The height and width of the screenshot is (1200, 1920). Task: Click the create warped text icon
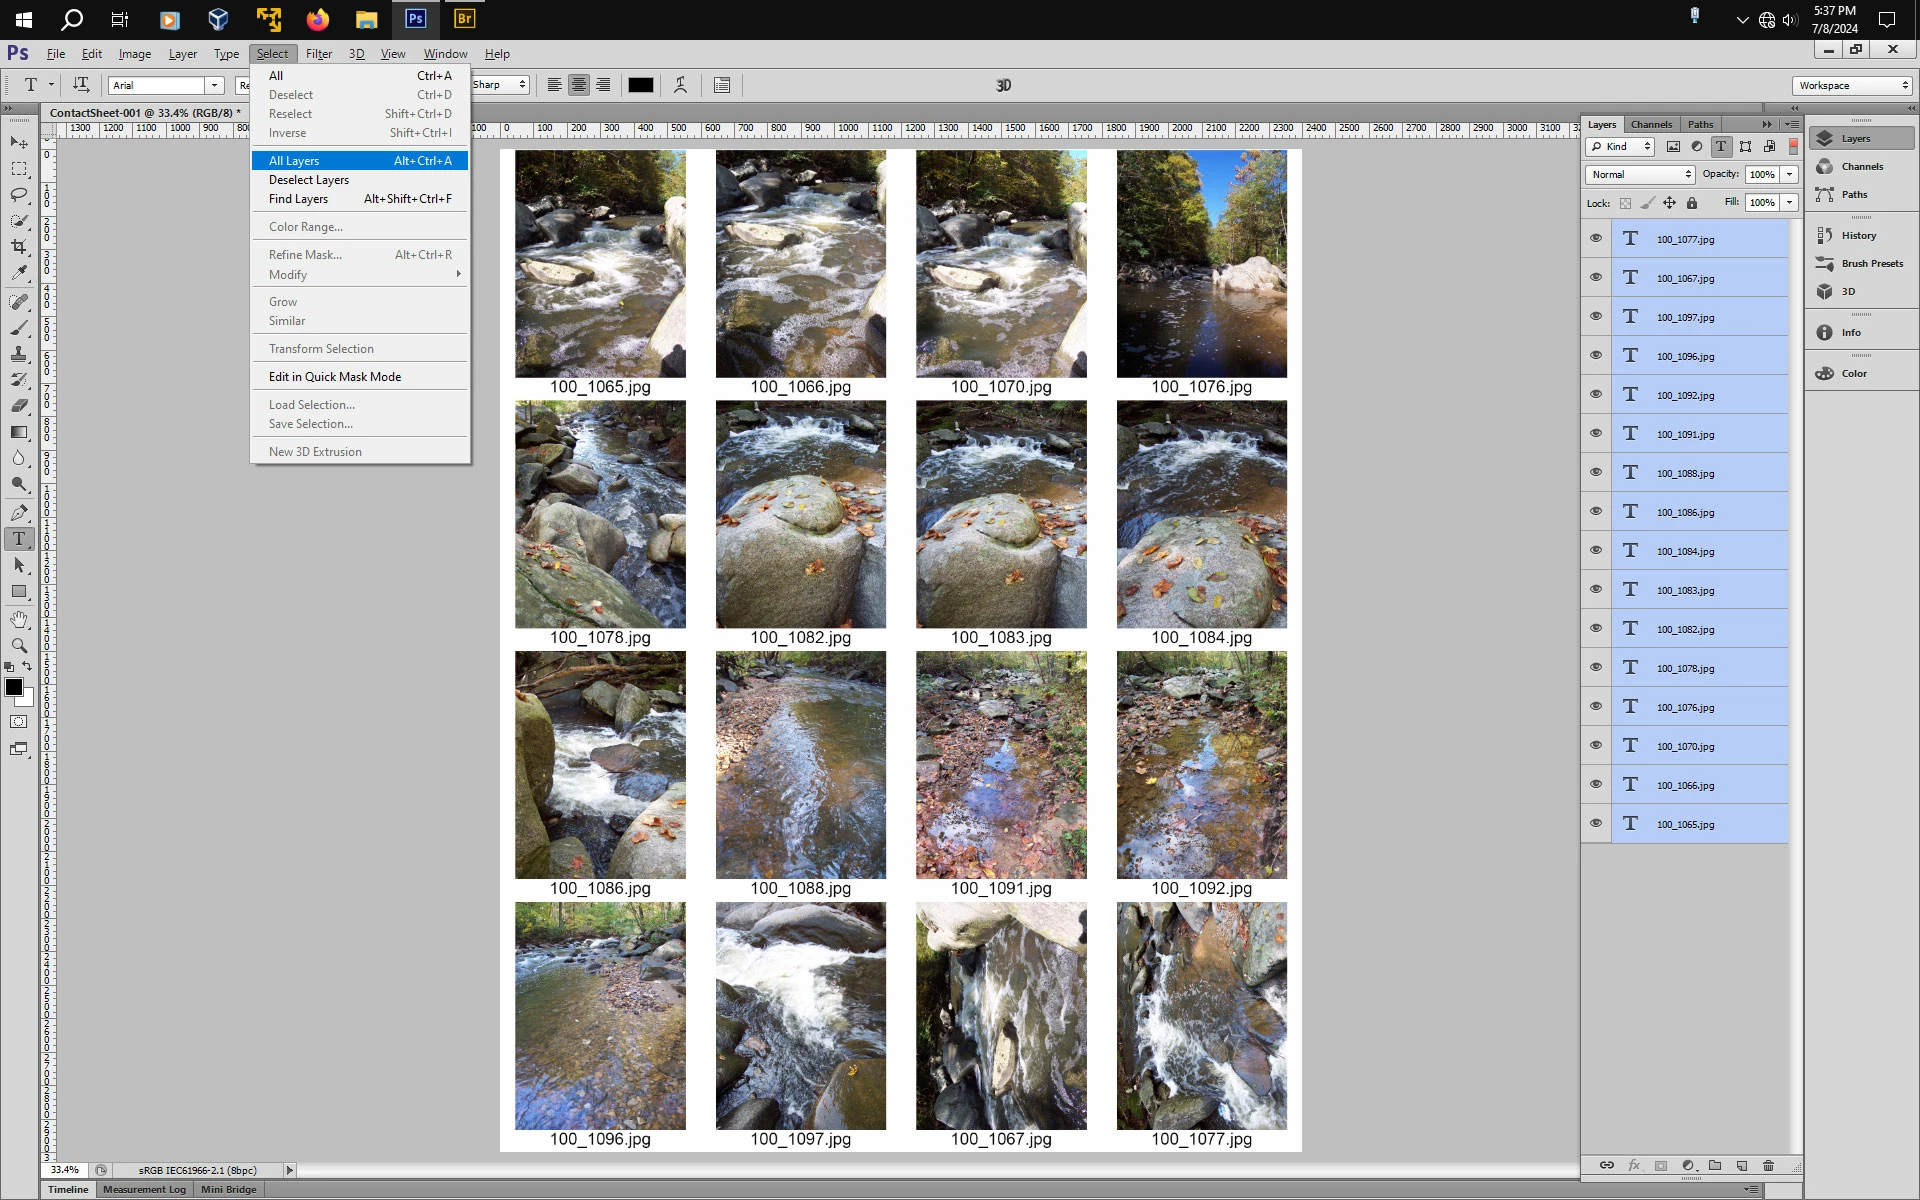click(x=681, y=85)
